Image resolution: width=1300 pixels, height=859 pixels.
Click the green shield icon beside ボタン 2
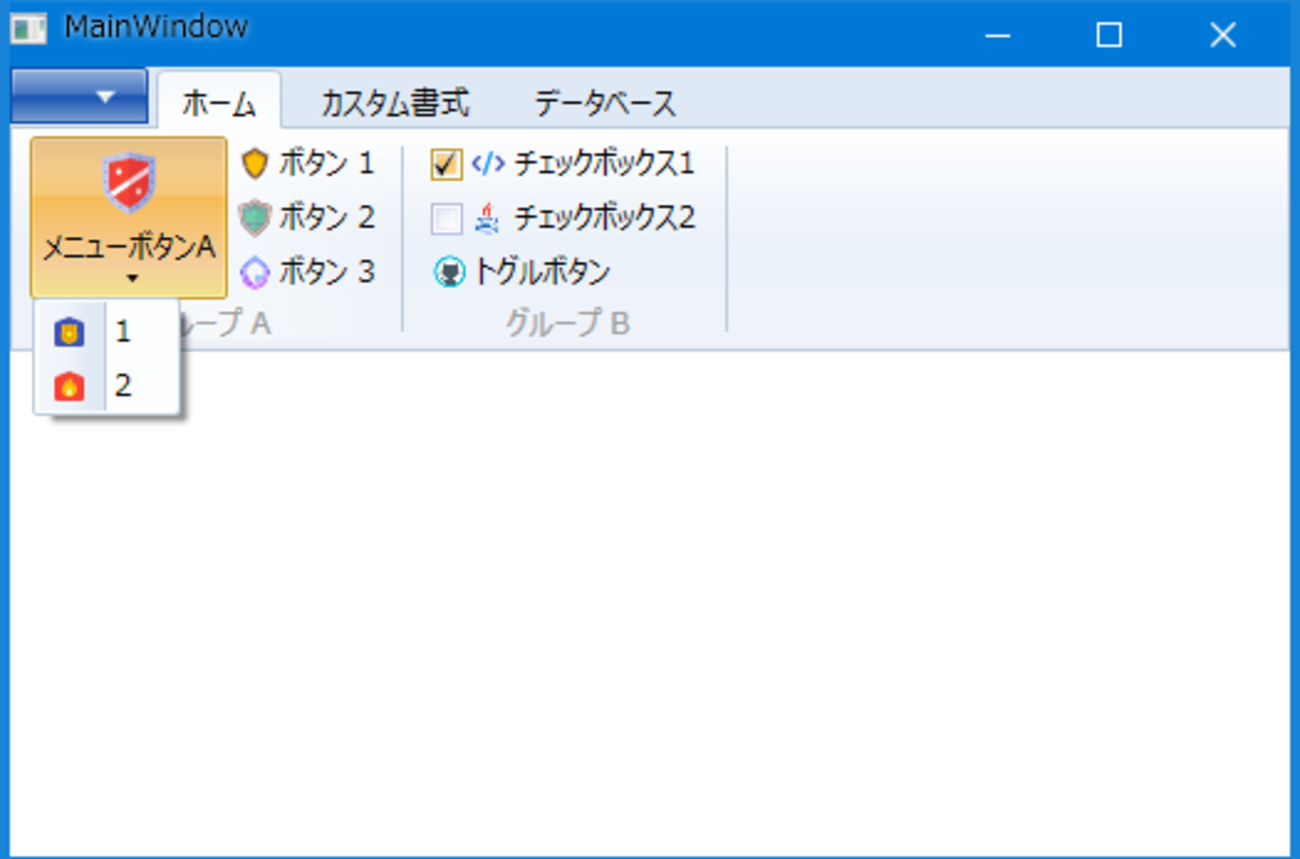[x=255, y=217]
